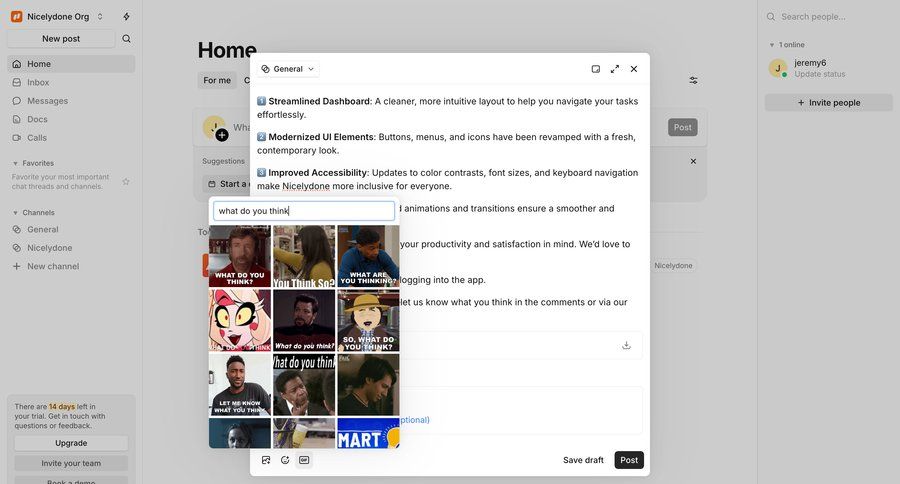Choose the South Park 'So, what do you think?' GIF
Image resolution: width=900 pixels, height=484 pixels.
(x=368, y=320)
